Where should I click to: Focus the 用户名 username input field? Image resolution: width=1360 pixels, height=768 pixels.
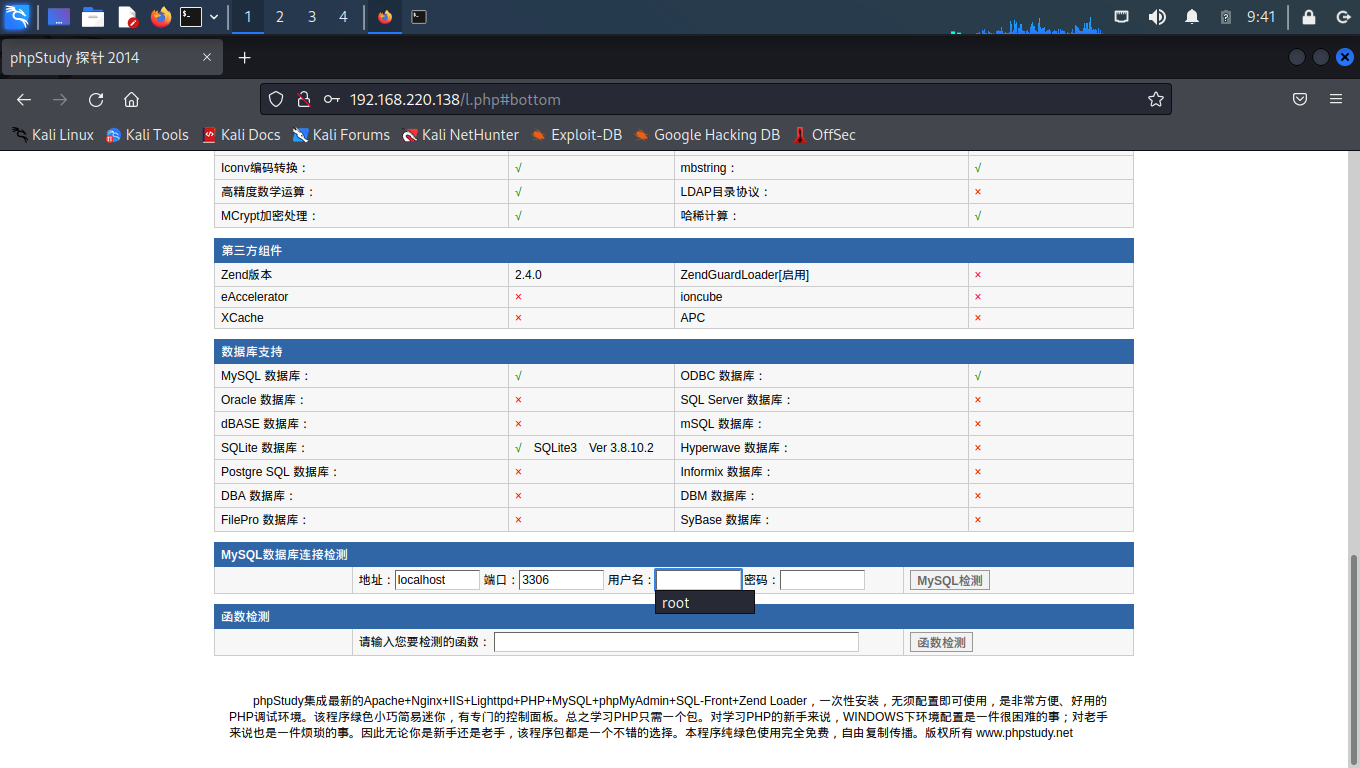(x=698, y=580)
